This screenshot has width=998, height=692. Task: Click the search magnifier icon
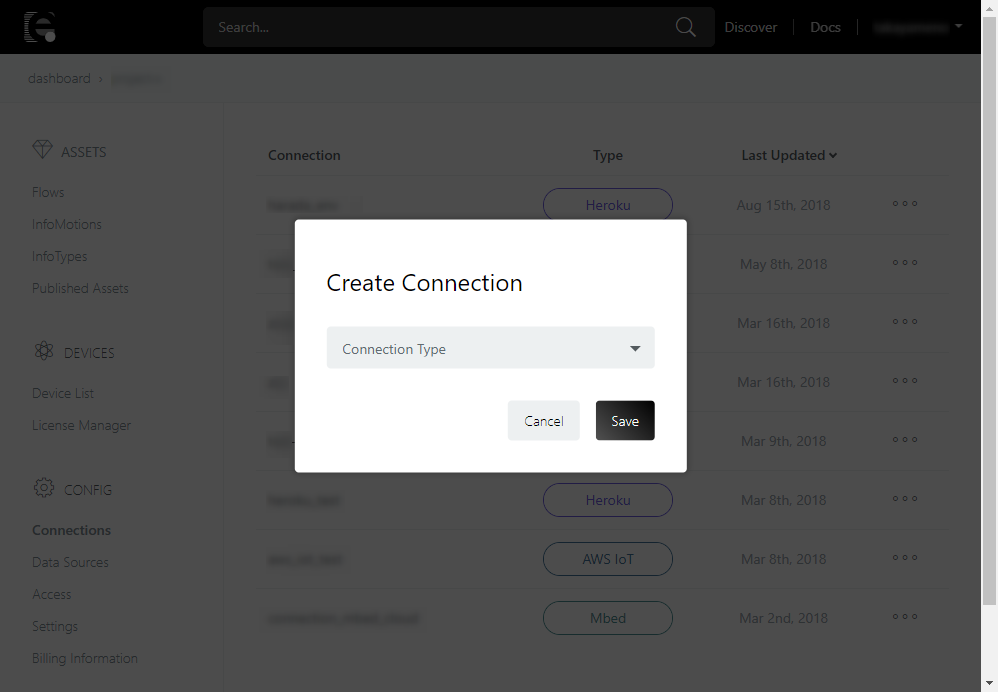pos(685,27)
